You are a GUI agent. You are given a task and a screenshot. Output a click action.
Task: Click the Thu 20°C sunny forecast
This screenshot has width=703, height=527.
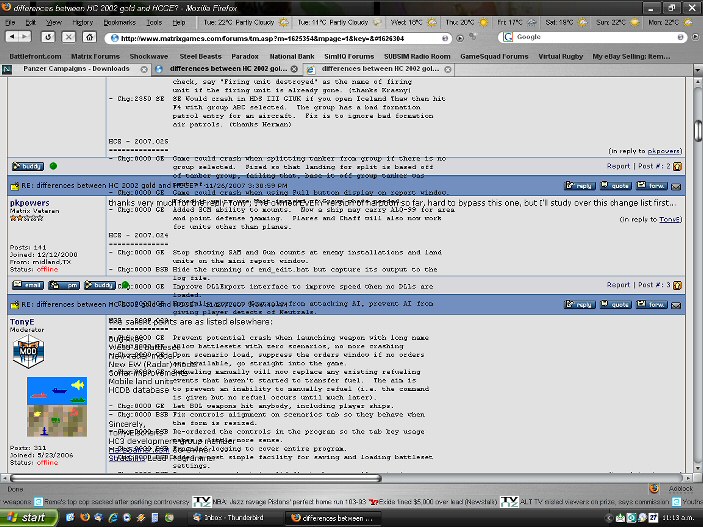[467, 22]
